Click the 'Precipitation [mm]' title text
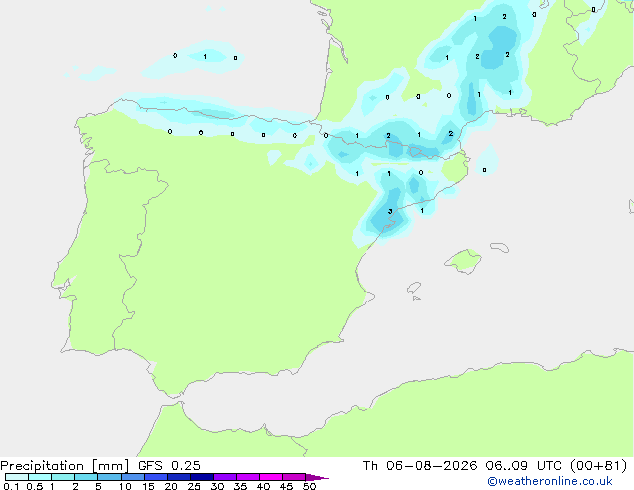Image resolution: width=634 pixels, height=490 pixels. point(65,466)
